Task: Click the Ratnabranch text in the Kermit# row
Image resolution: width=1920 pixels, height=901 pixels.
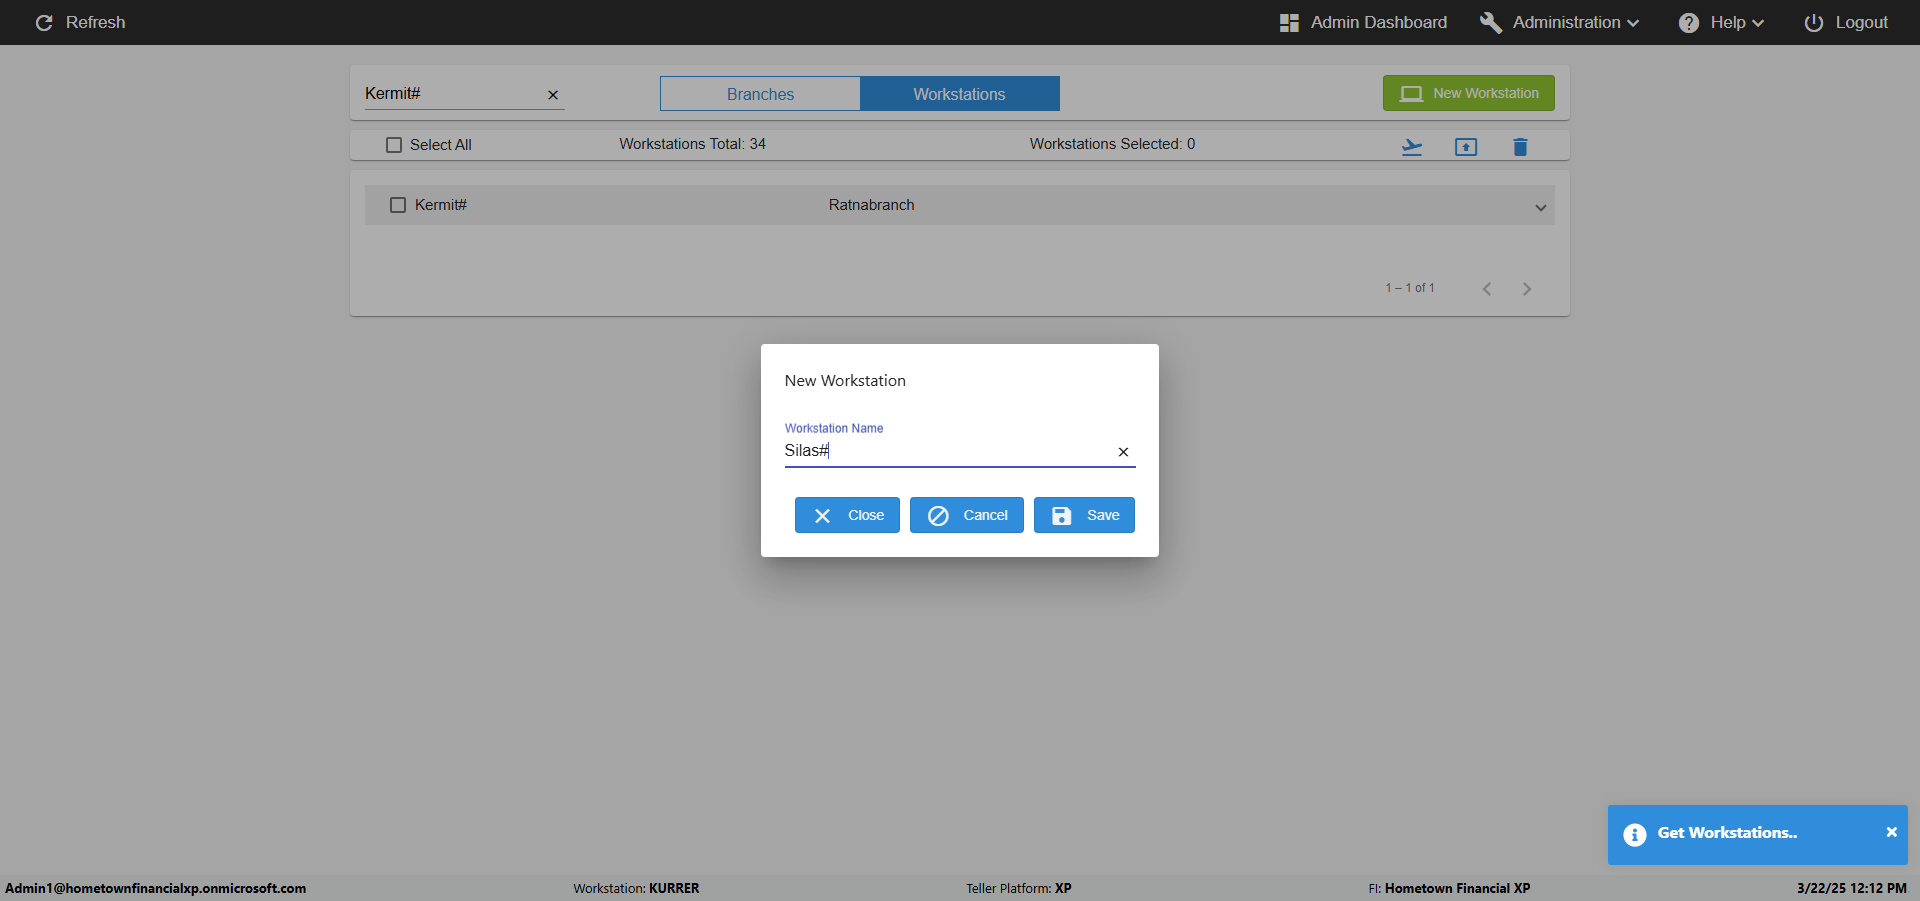Action: (x=871, y=205)
